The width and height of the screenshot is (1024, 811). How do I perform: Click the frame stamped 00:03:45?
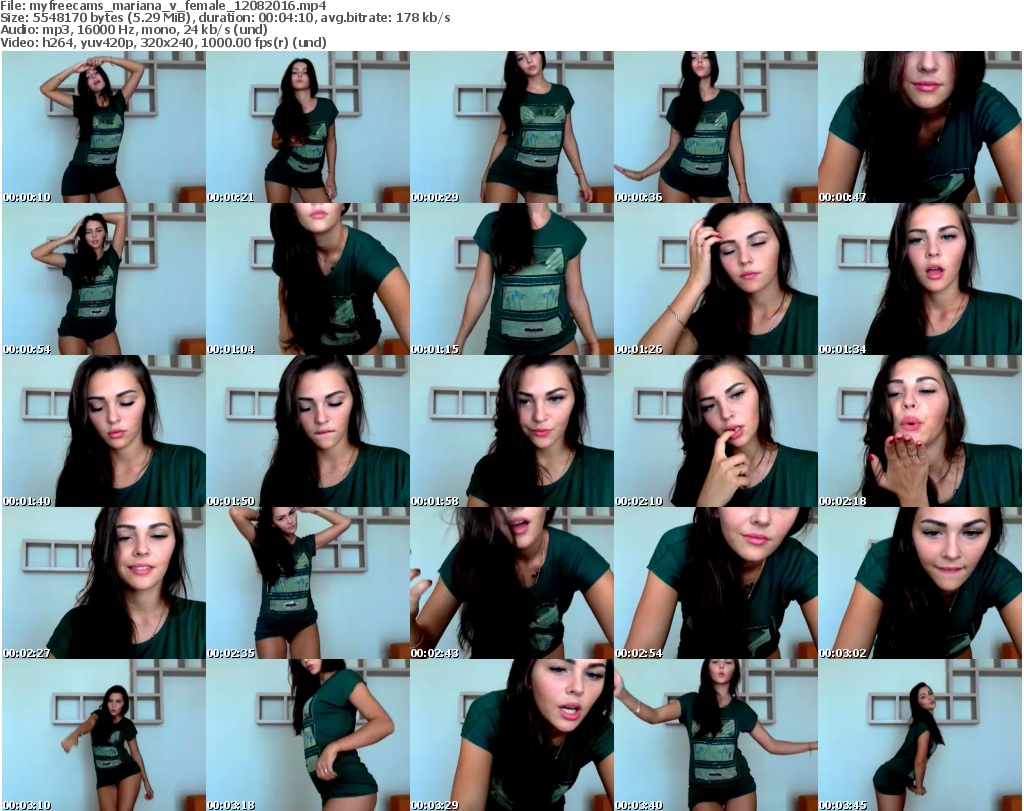920,735
